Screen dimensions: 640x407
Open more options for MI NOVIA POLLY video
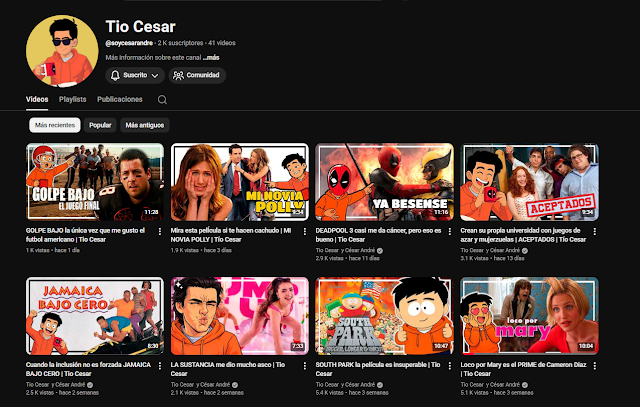[304, 231]
